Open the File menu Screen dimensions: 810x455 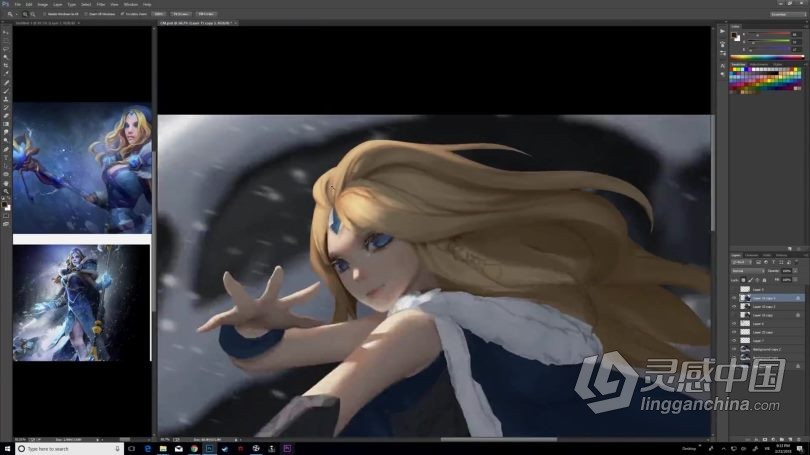point(18,4)
